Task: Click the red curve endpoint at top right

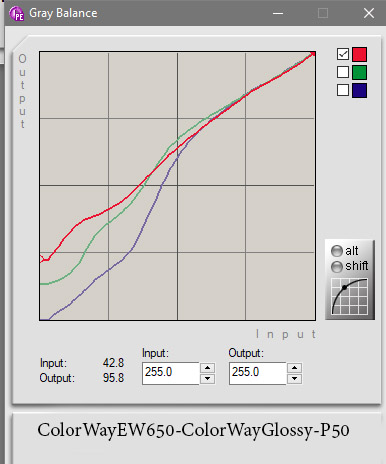Action: [x=313, y=54]
